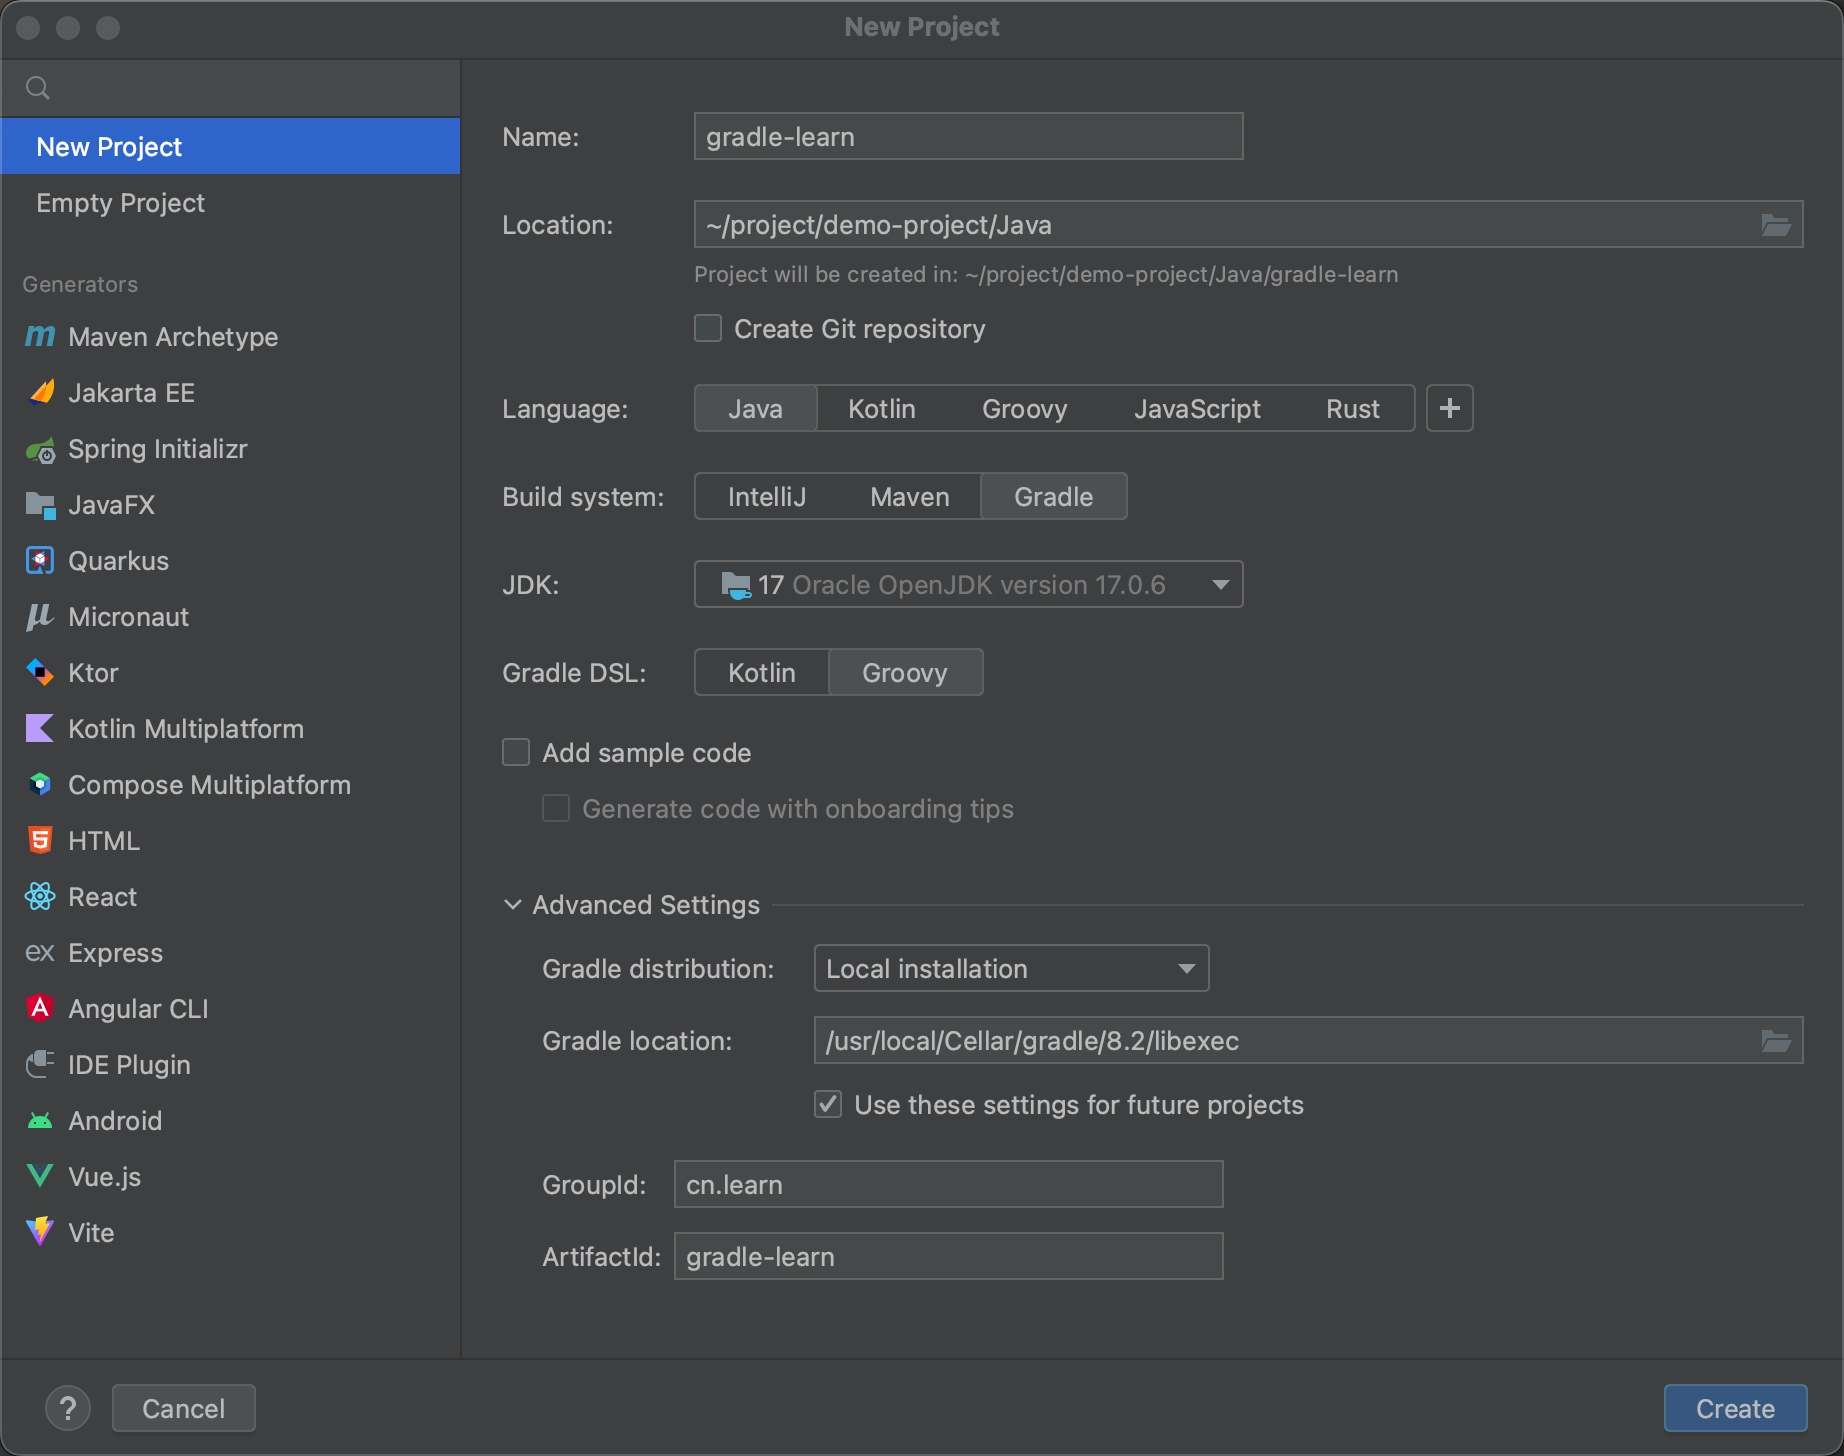
Task: Check the Add sample code option
Action: [516, 753]
